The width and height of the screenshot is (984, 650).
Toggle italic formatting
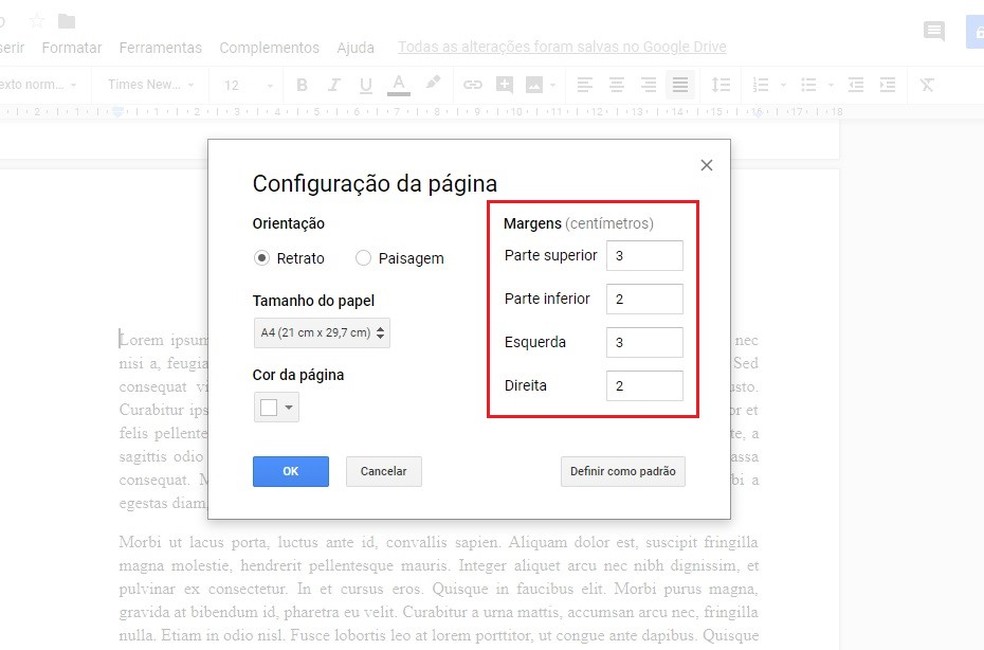(x=334, y=85)
